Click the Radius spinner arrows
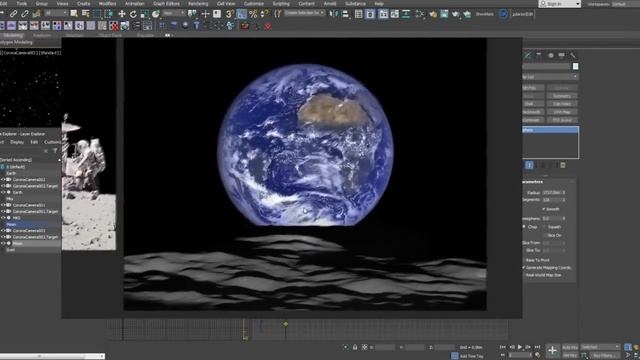 564,192
